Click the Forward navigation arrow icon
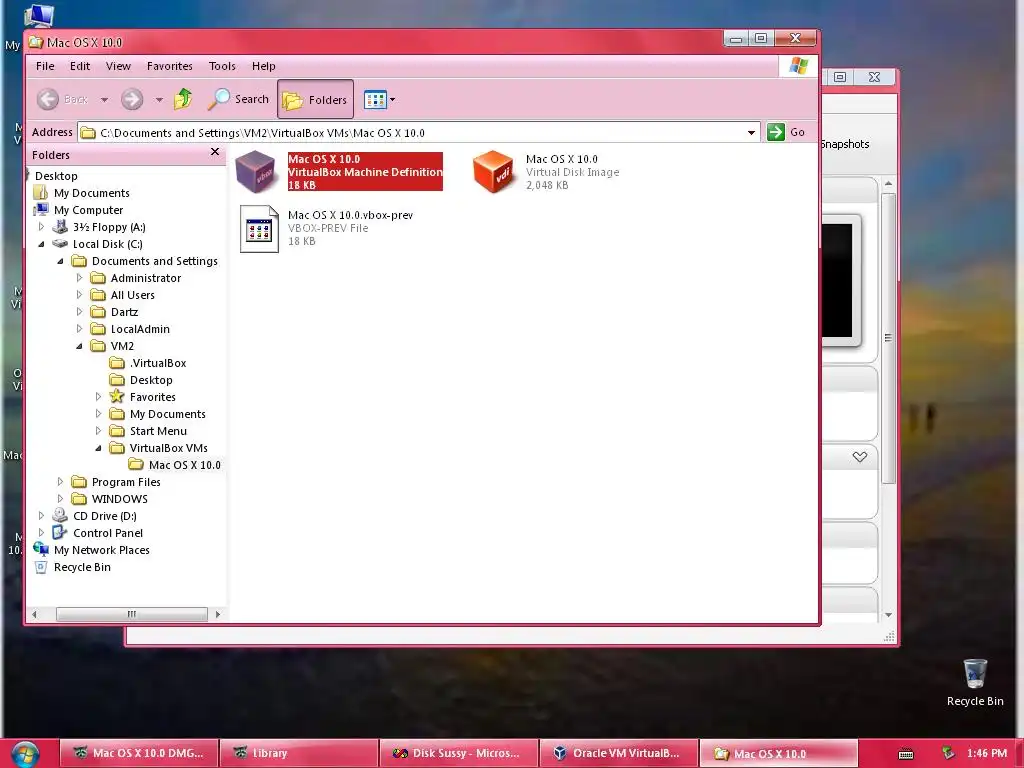Image resolution: width=1024 pixels, height=768 pixels. 132,99
